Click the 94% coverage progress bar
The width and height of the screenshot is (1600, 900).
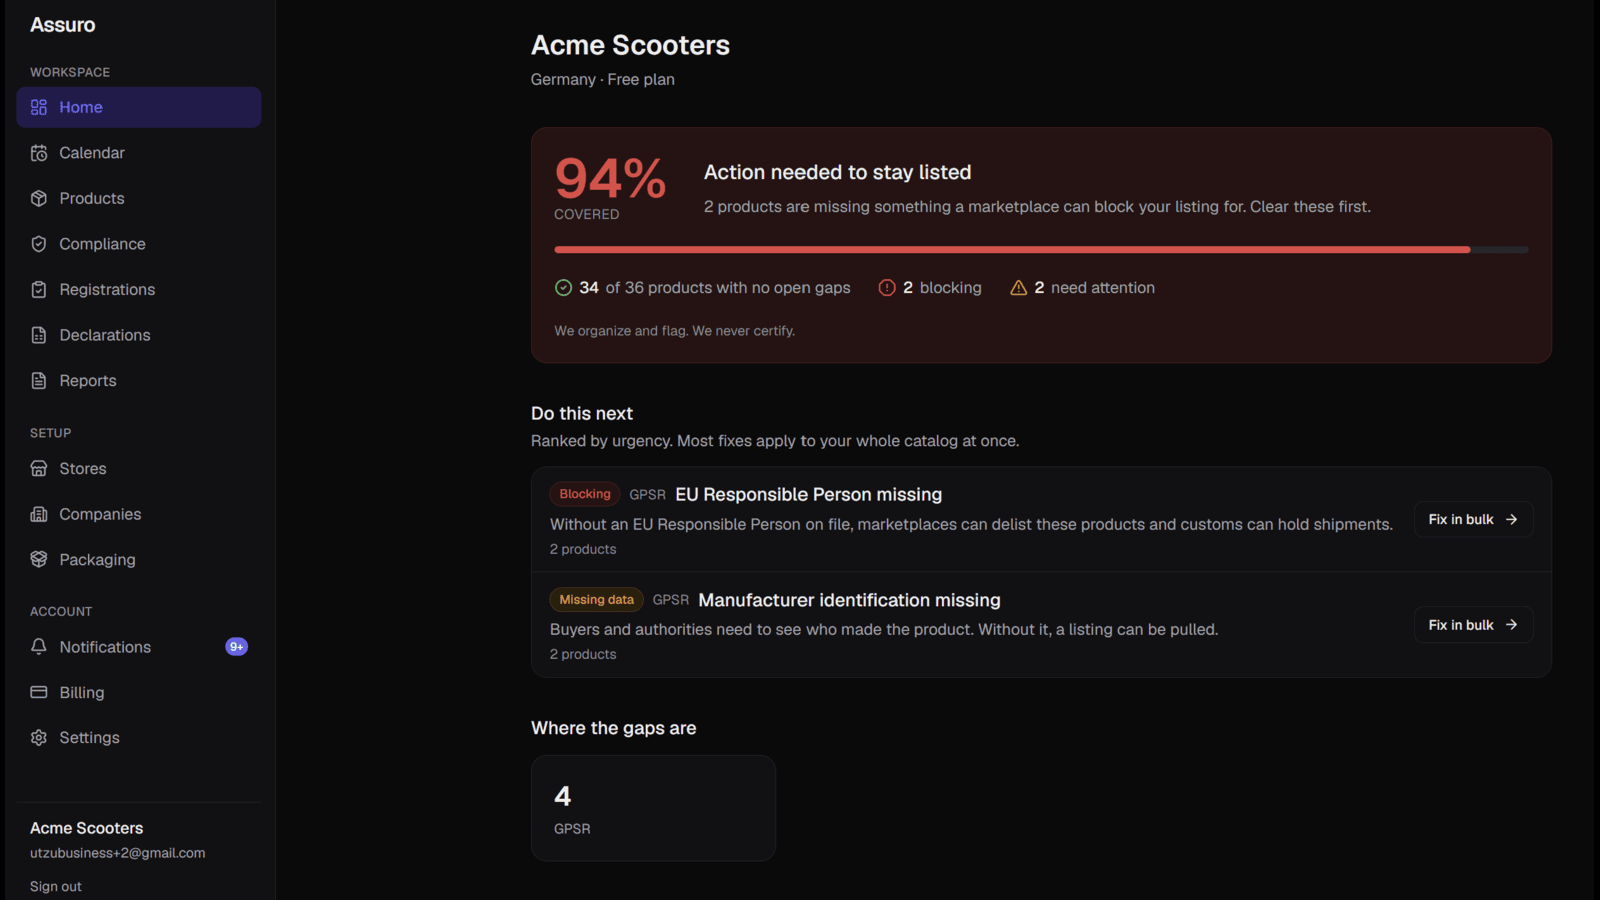(x=1041, y=249)
